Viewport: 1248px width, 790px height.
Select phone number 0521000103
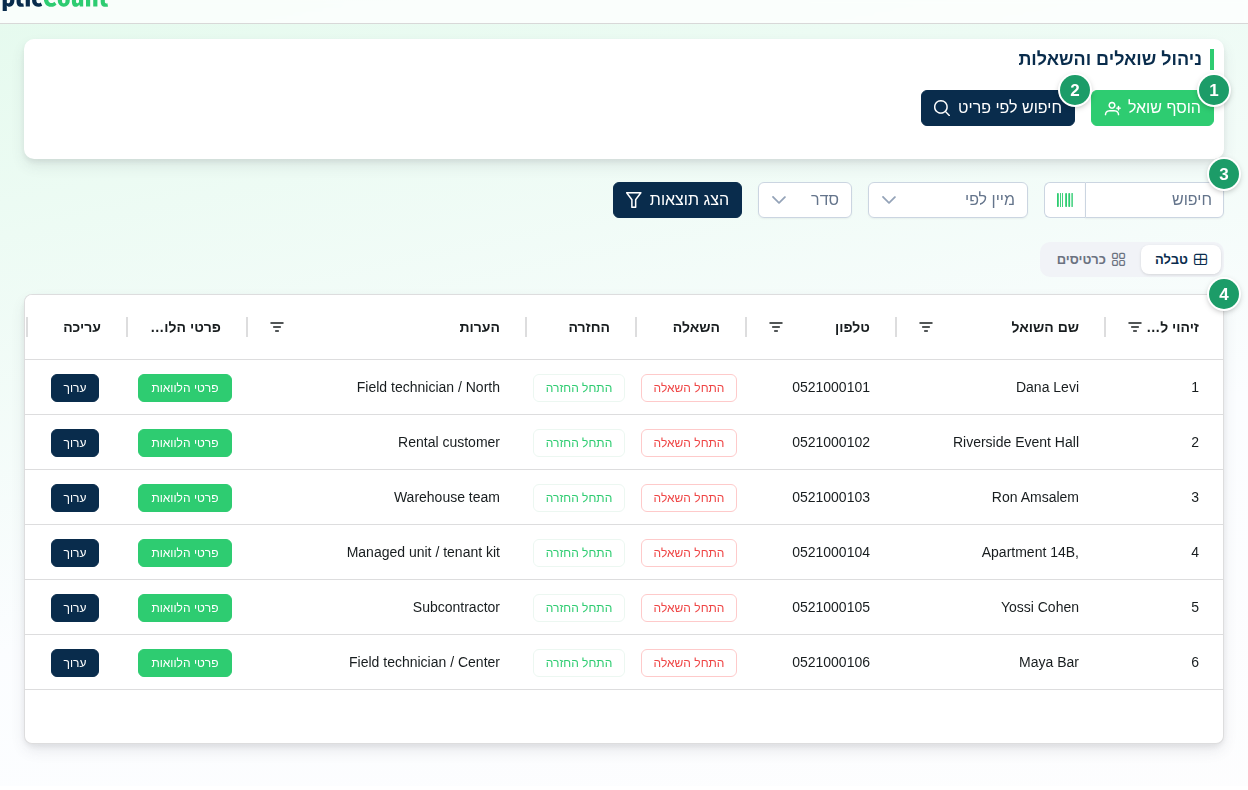[831, 497]
